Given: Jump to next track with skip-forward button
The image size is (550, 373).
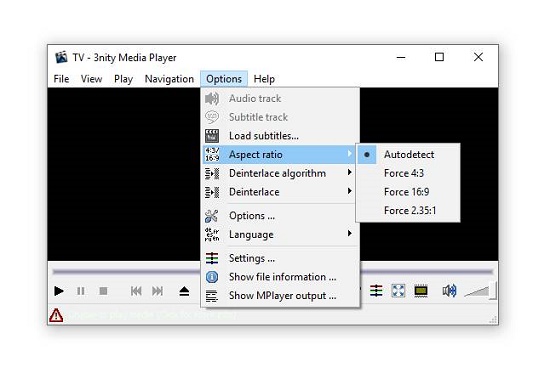Looking at the screenshot, I should (157, 291).
